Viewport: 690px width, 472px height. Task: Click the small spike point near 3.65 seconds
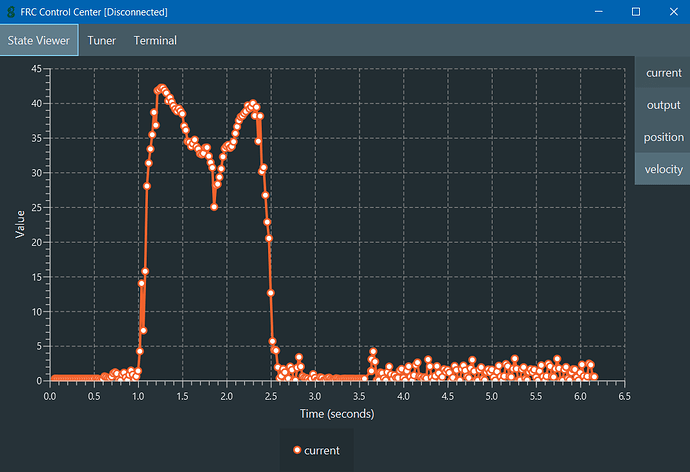click(x=373, y=352)
